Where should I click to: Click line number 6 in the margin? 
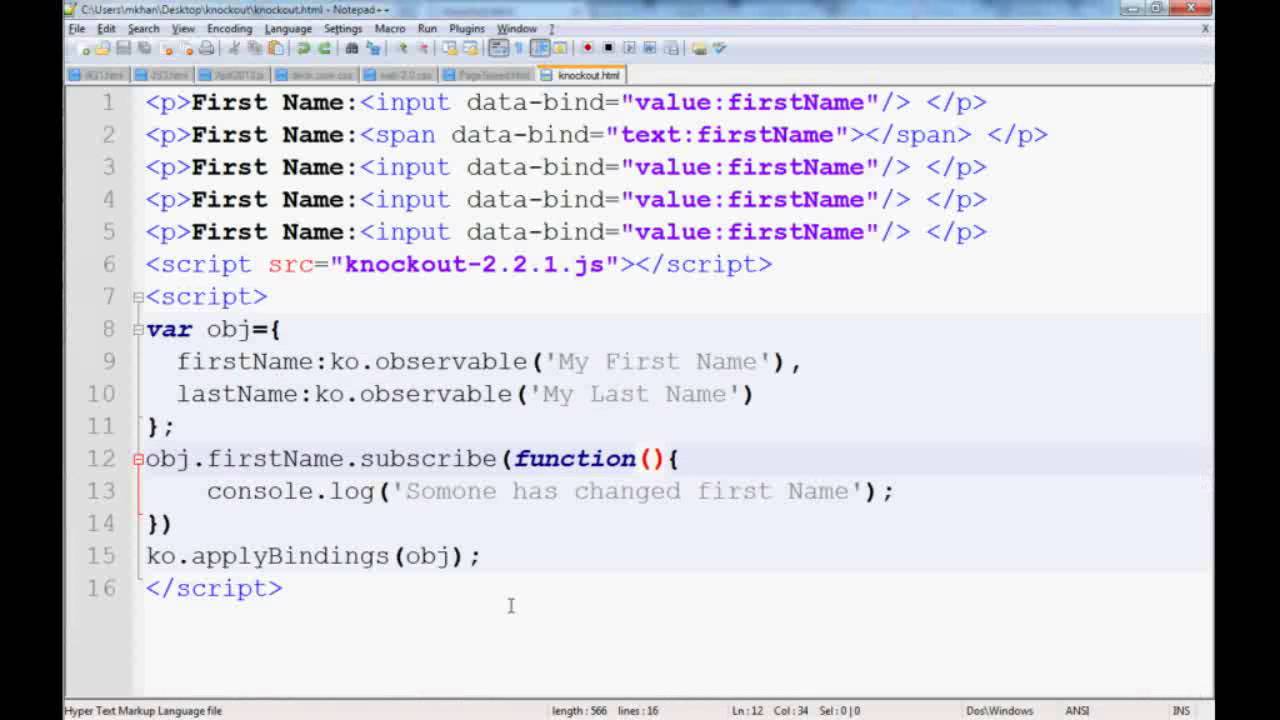(x=109, y=264)
